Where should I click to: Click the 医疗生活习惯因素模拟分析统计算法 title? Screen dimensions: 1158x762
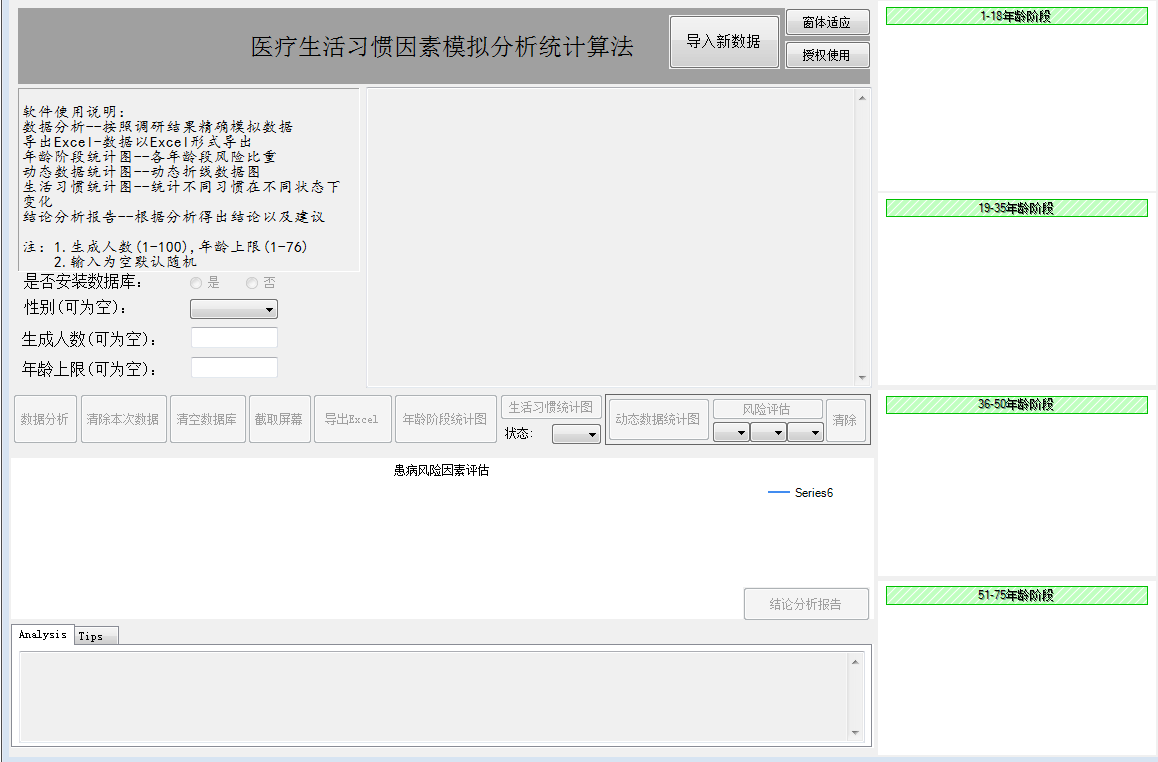pyautogui.click(x=442, y=47)
